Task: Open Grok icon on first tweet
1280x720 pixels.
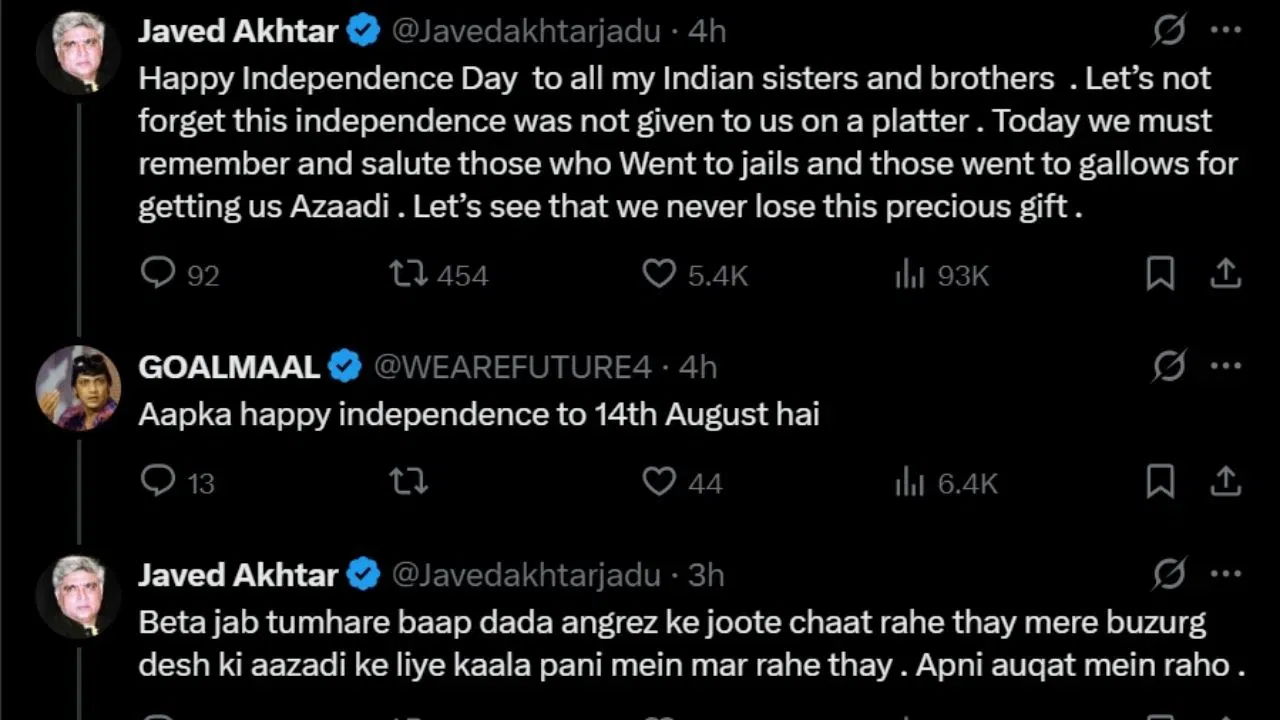Action: [1169, 31]
